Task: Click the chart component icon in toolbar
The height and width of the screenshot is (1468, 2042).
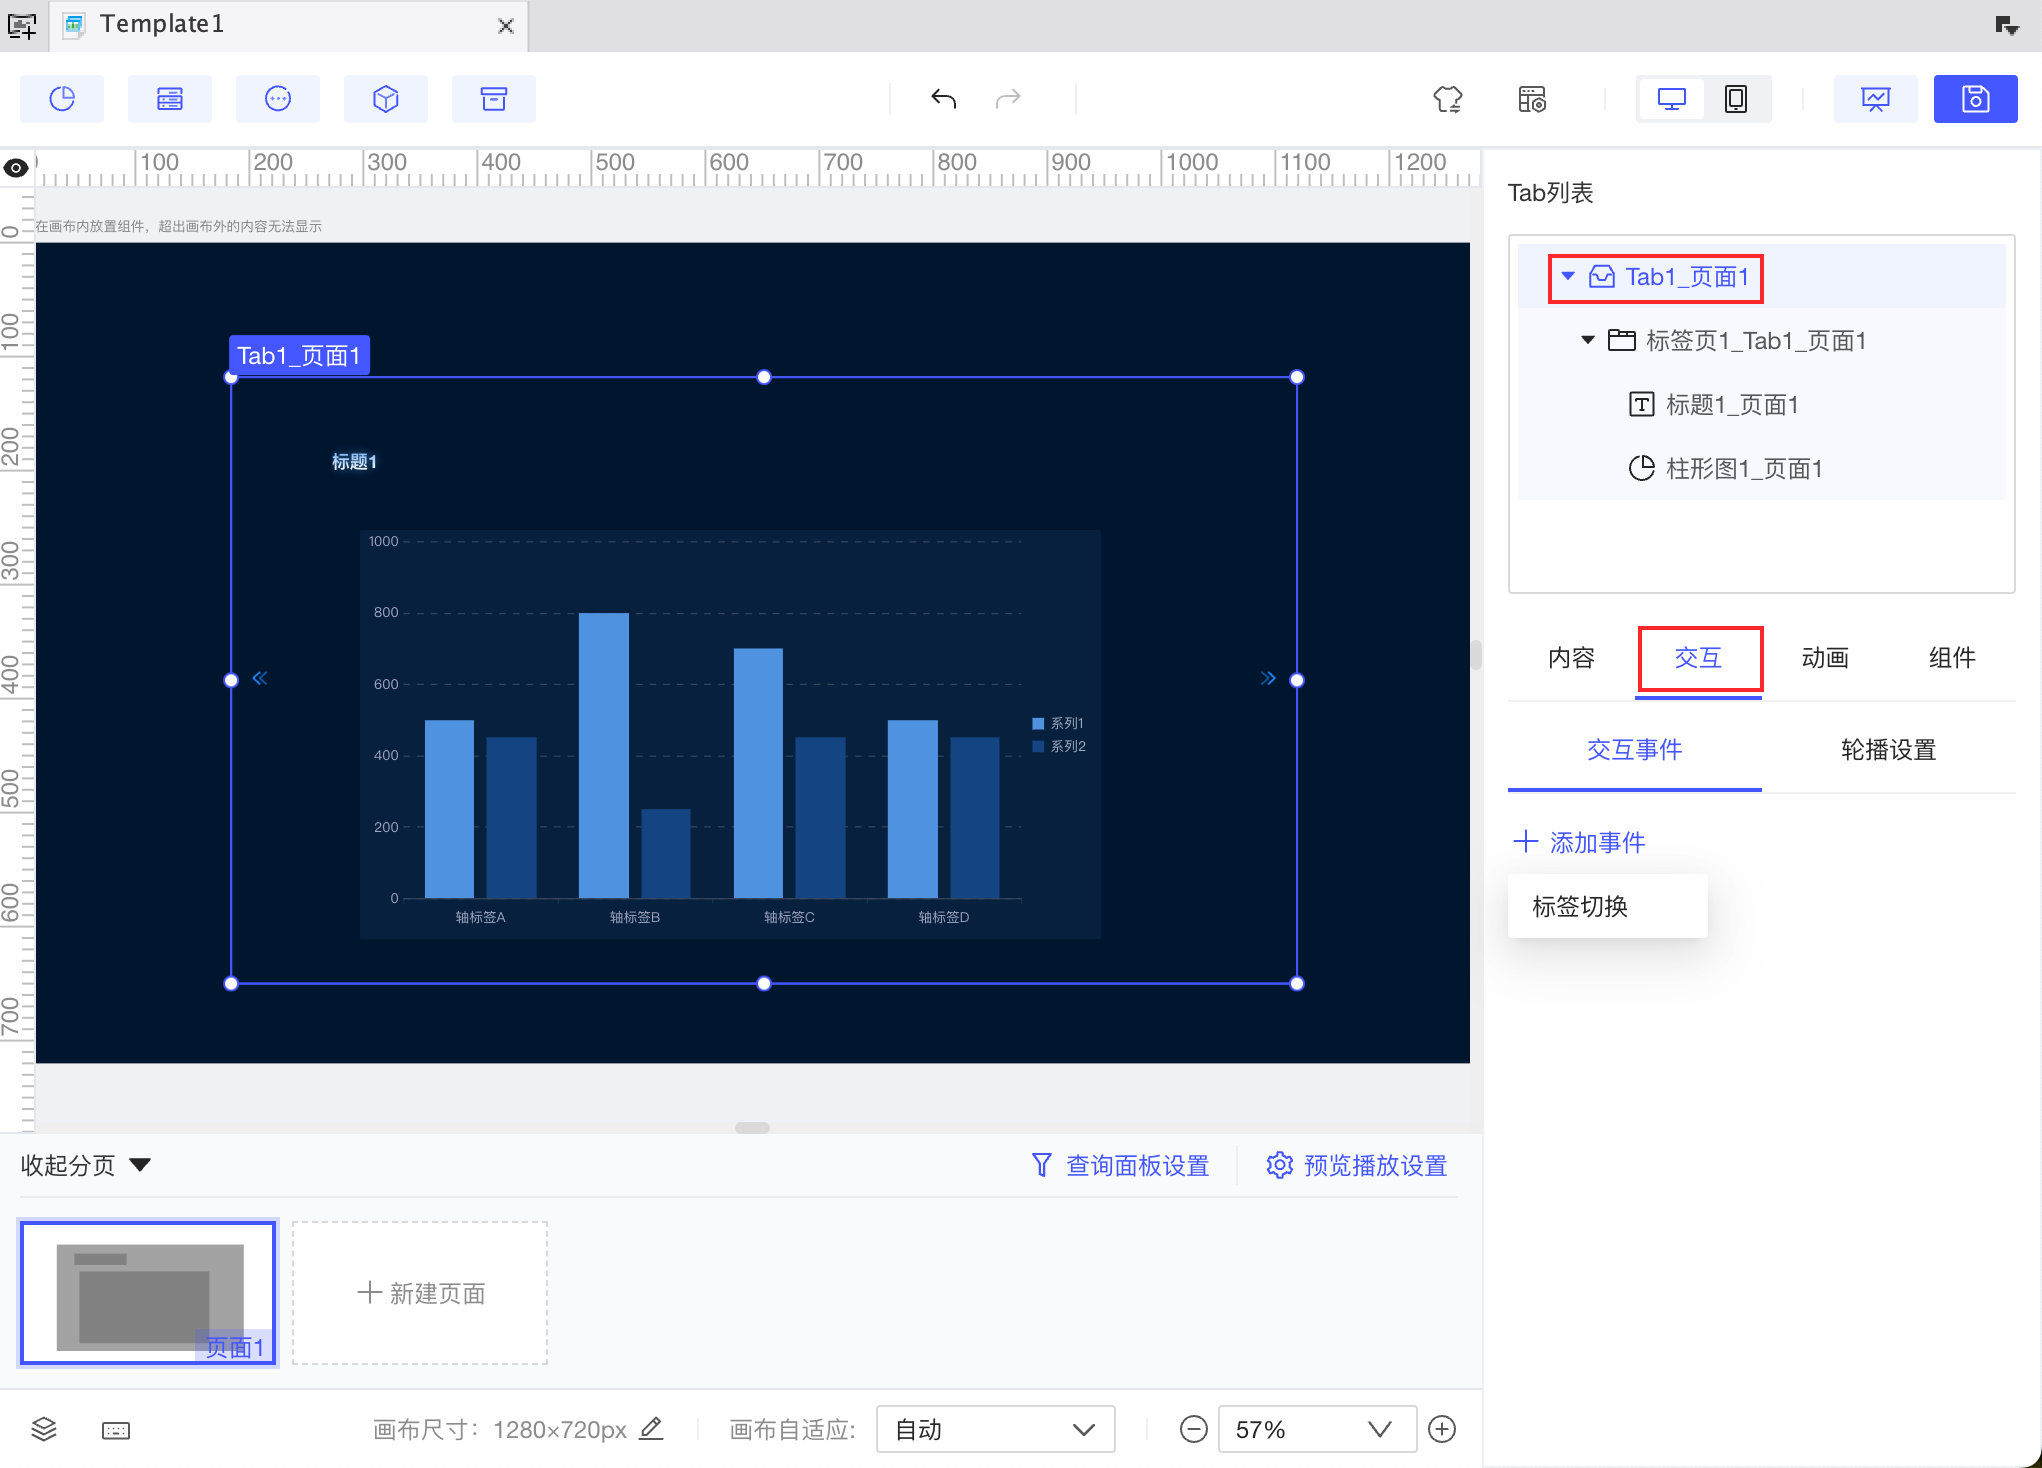Action: click(62, 99)
